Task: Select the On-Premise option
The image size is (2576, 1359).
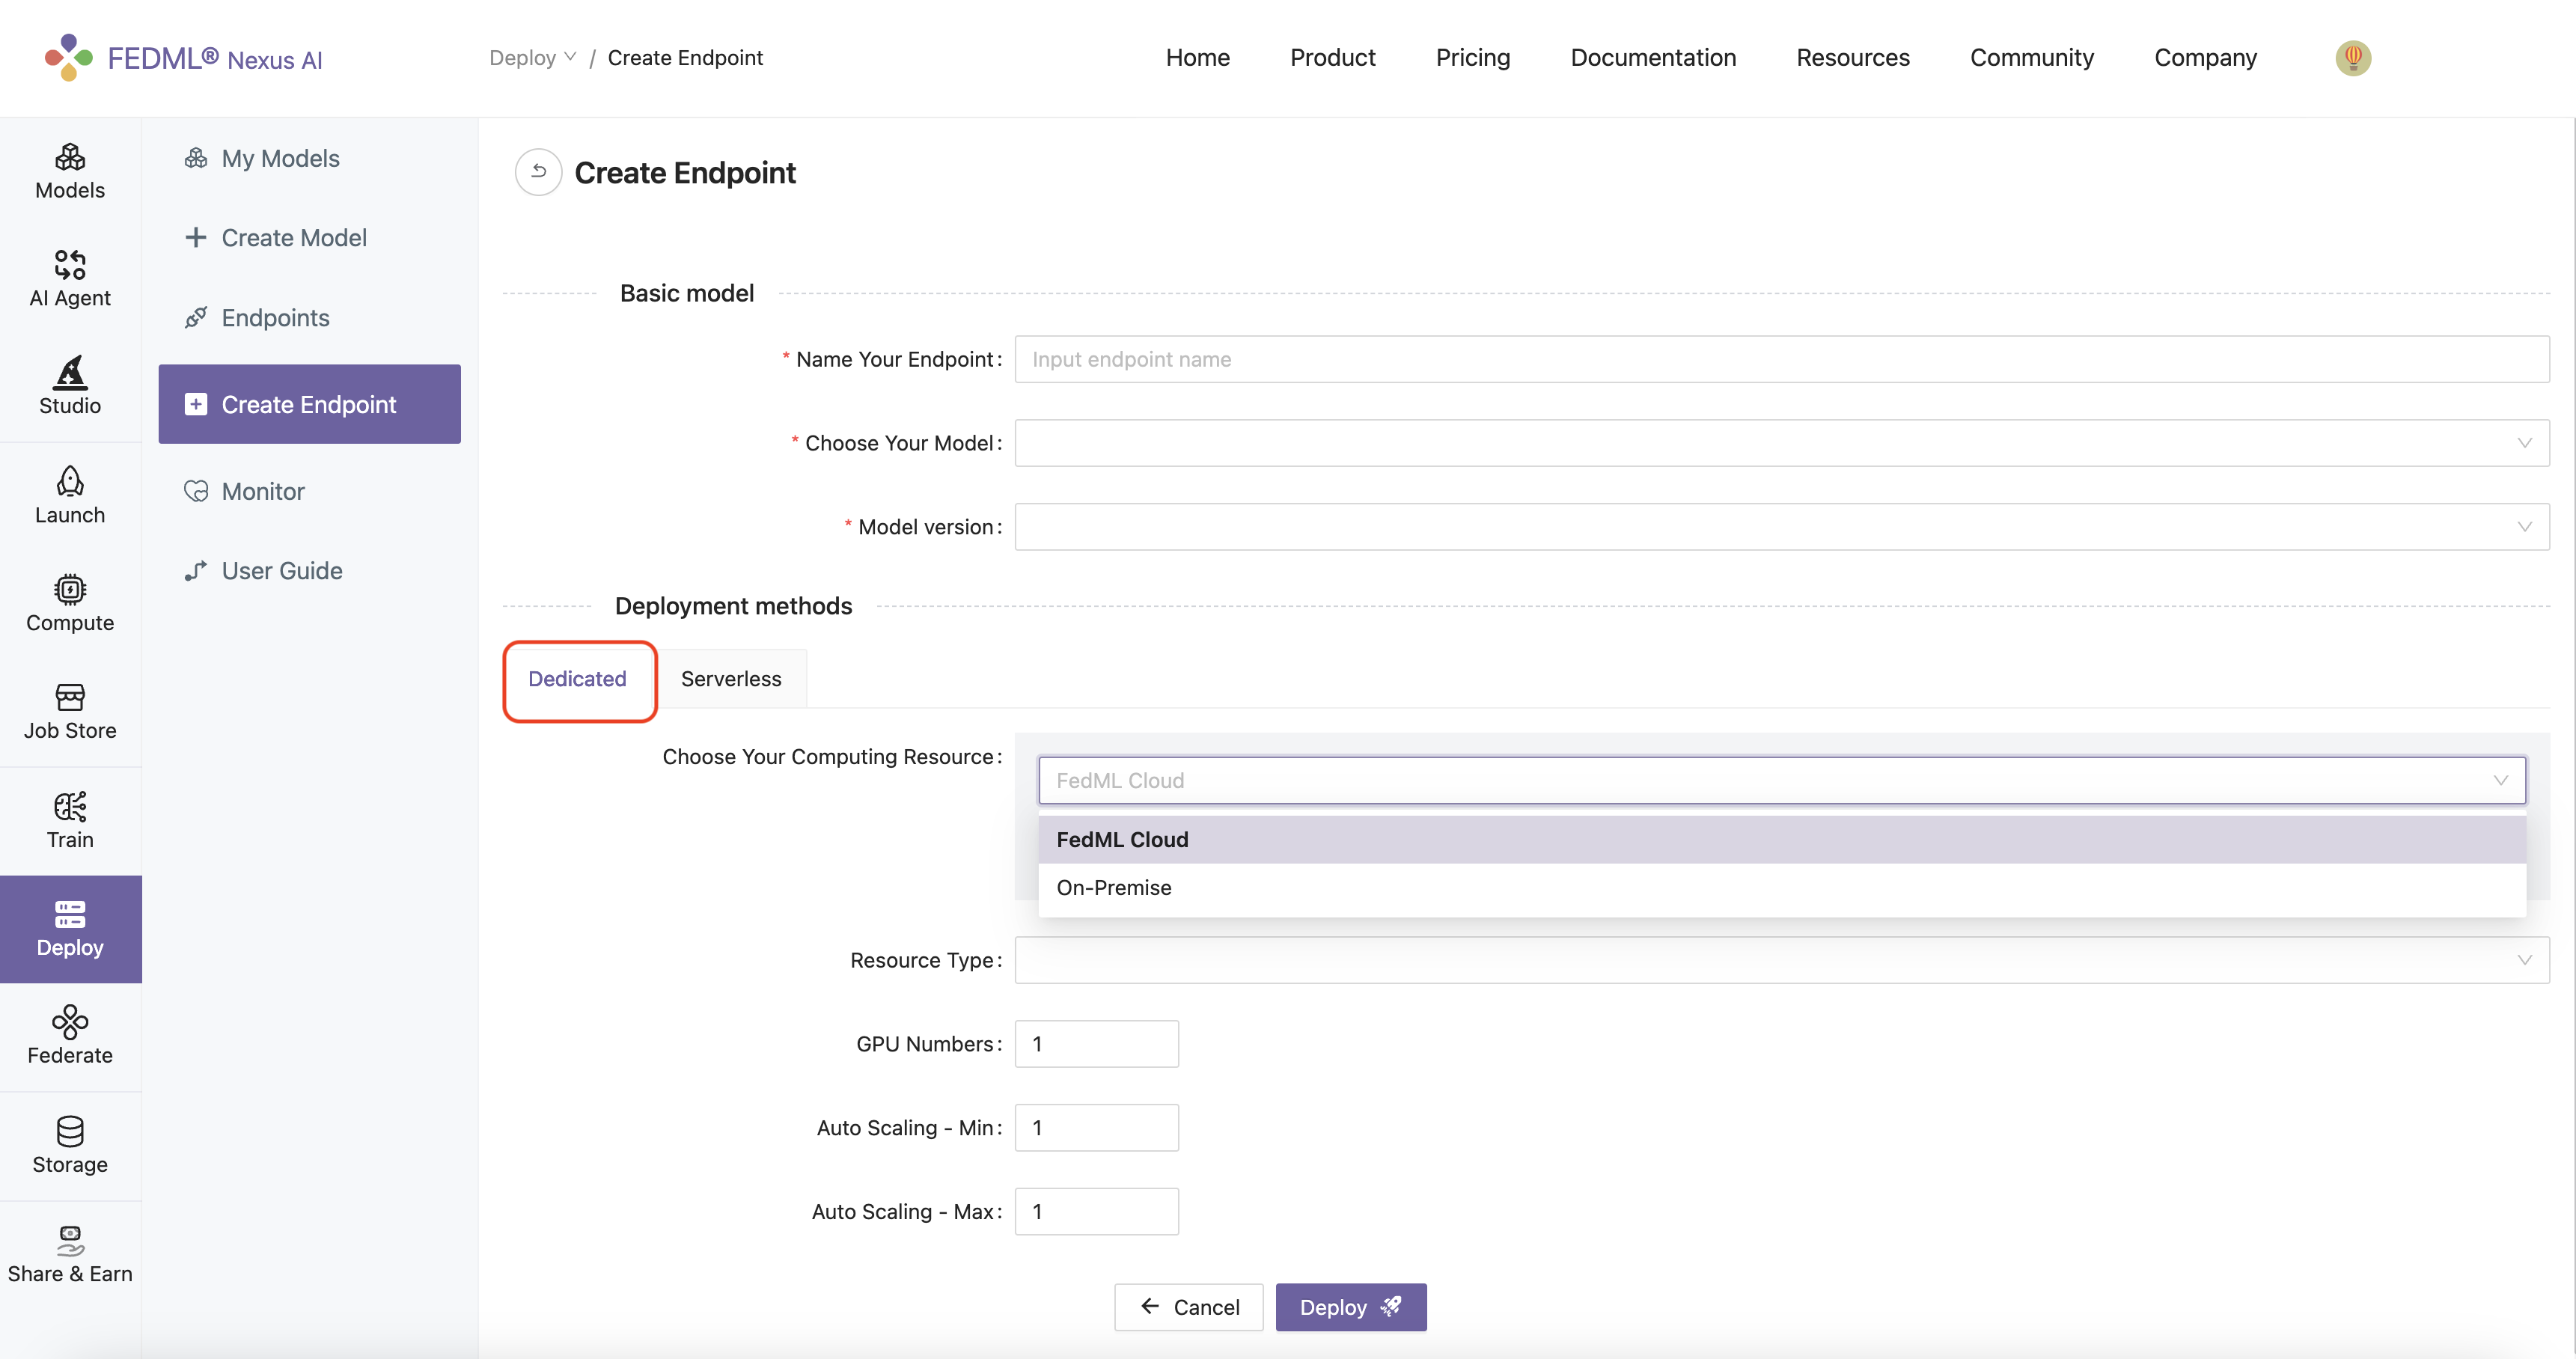Action: pos(1114,888)
